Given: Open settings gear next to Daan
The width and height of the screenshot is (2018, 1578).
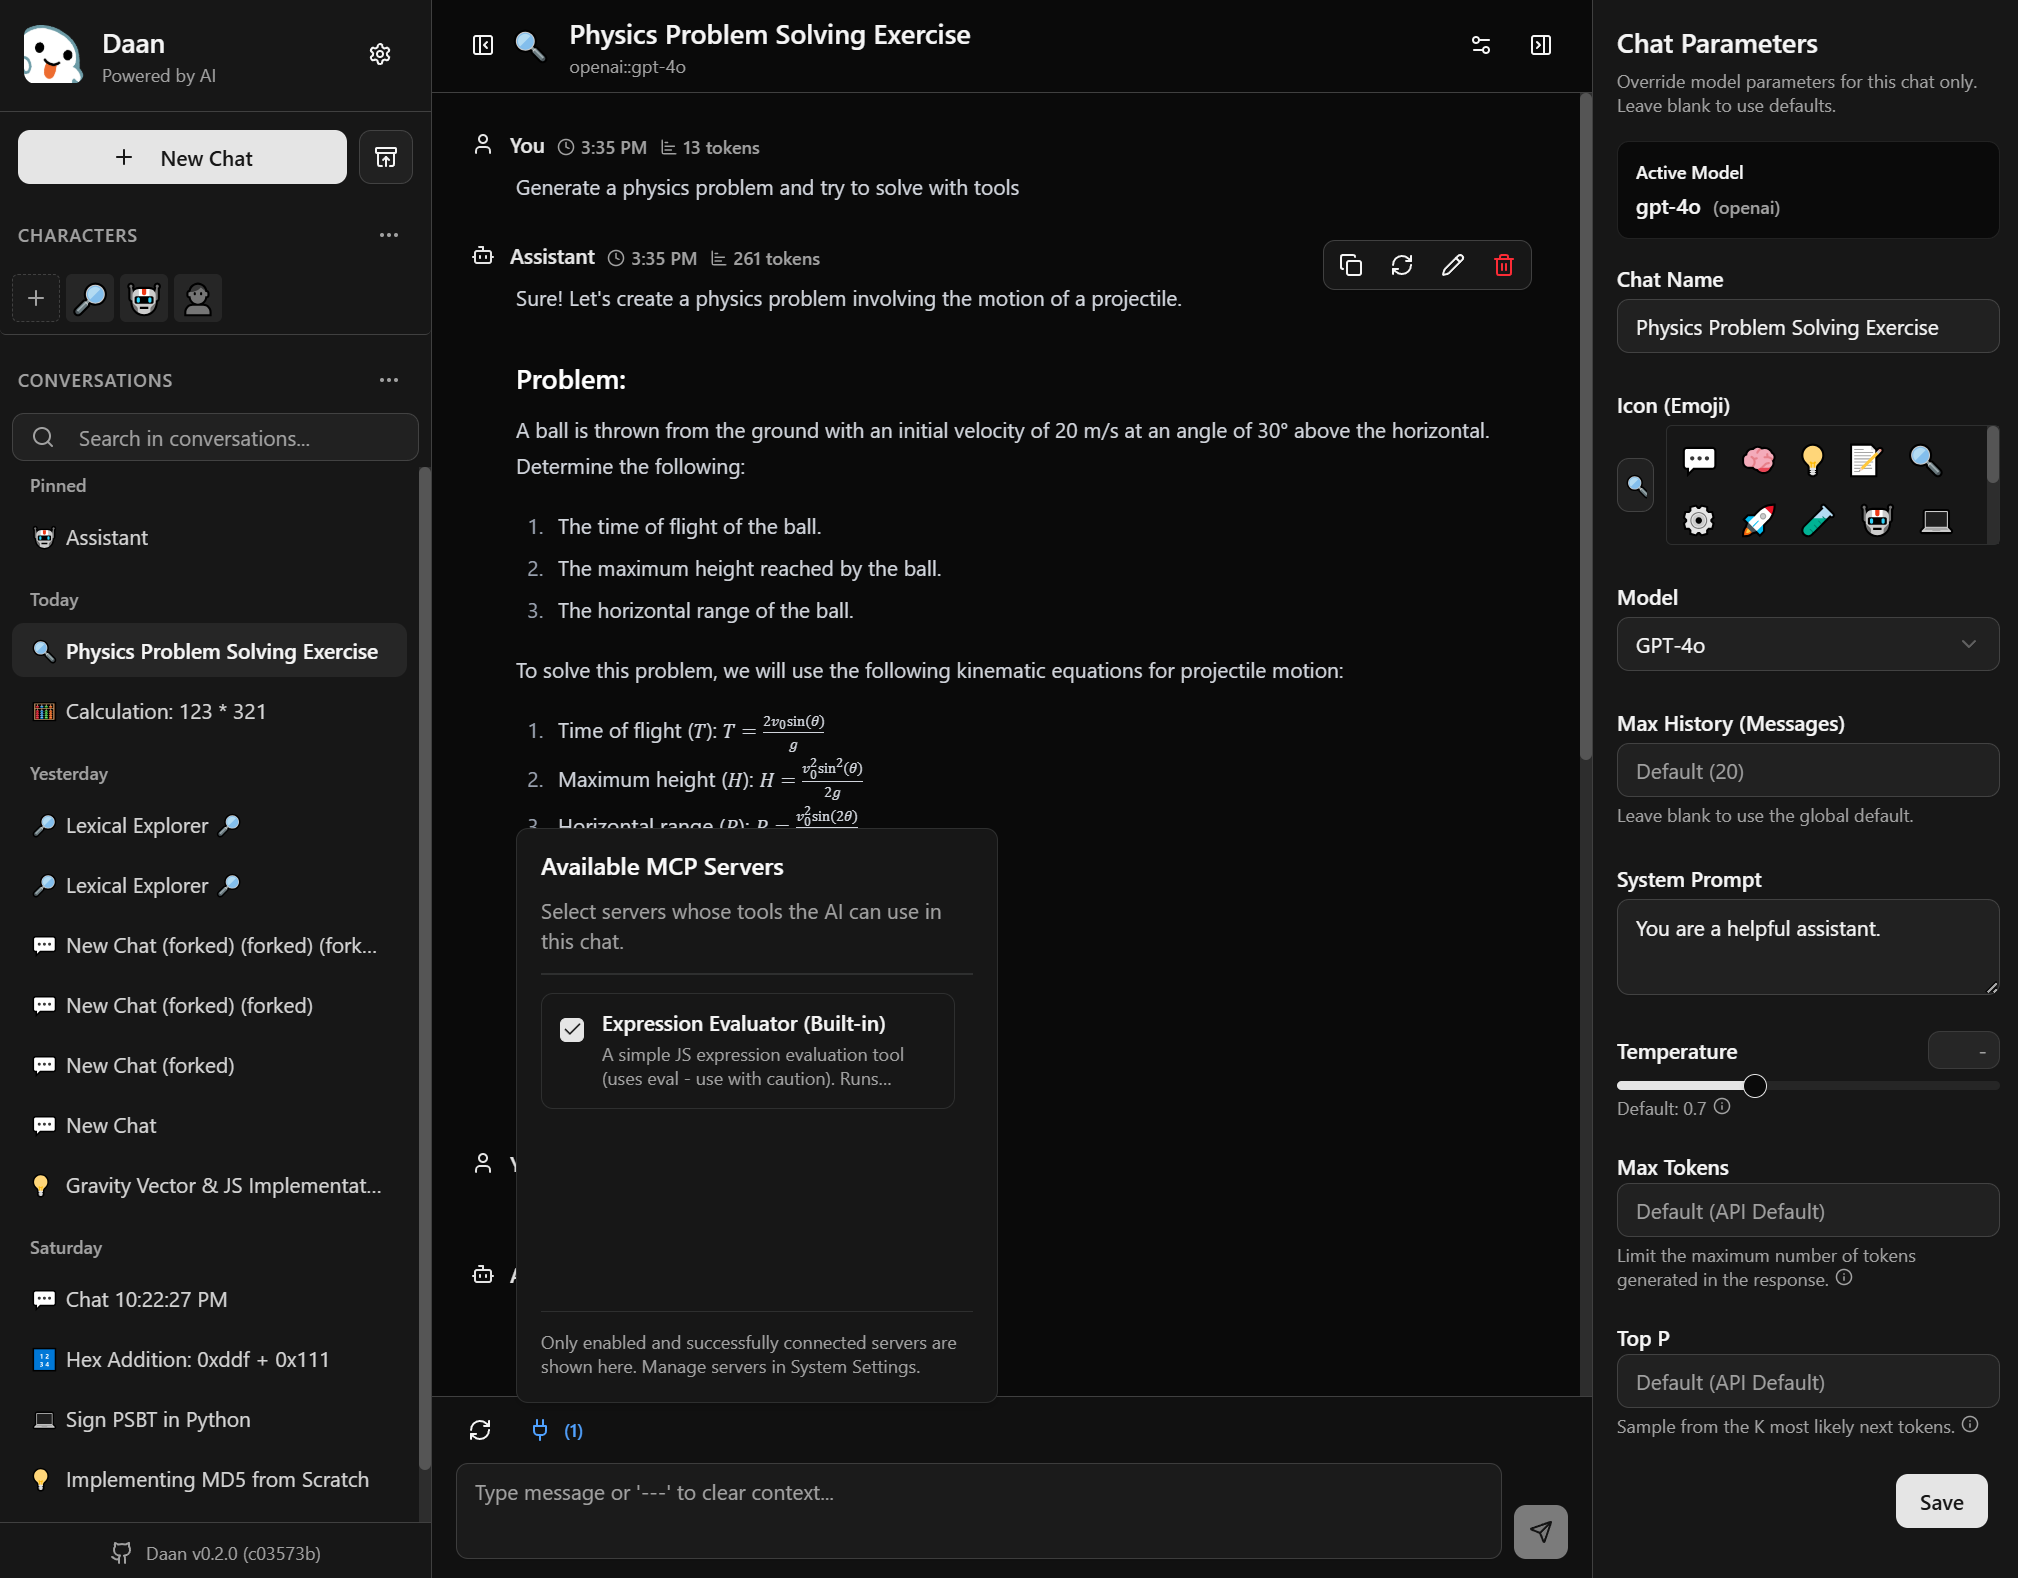Looking at the screenshot, I should click(x=380, y=54).
